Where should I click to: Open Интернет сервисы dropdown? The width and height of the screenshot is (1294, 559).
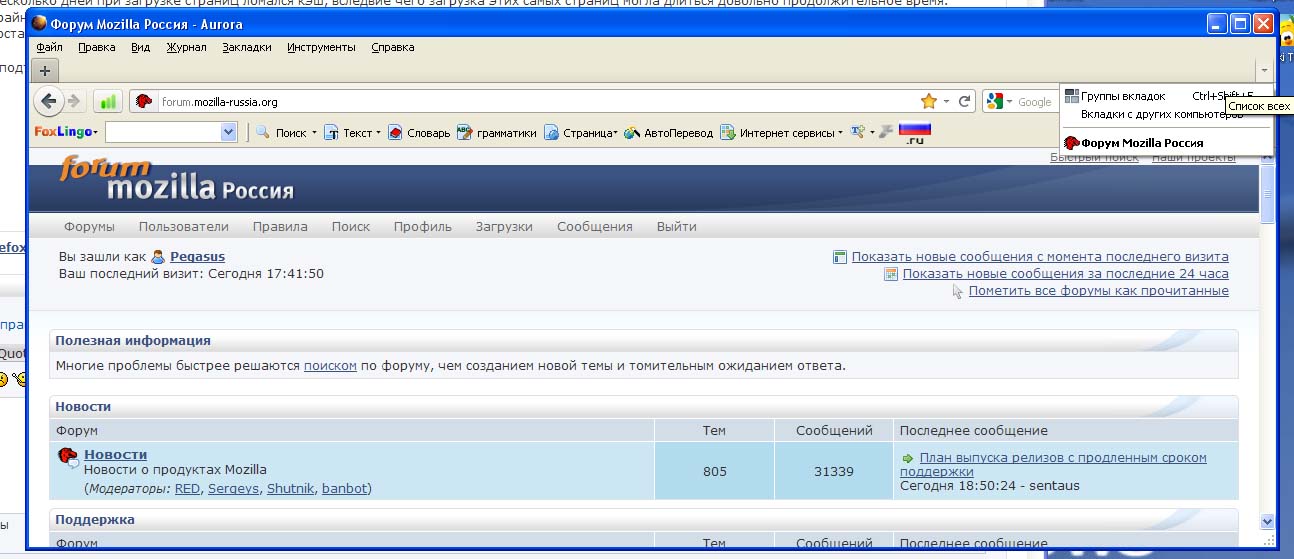[782, 133]
